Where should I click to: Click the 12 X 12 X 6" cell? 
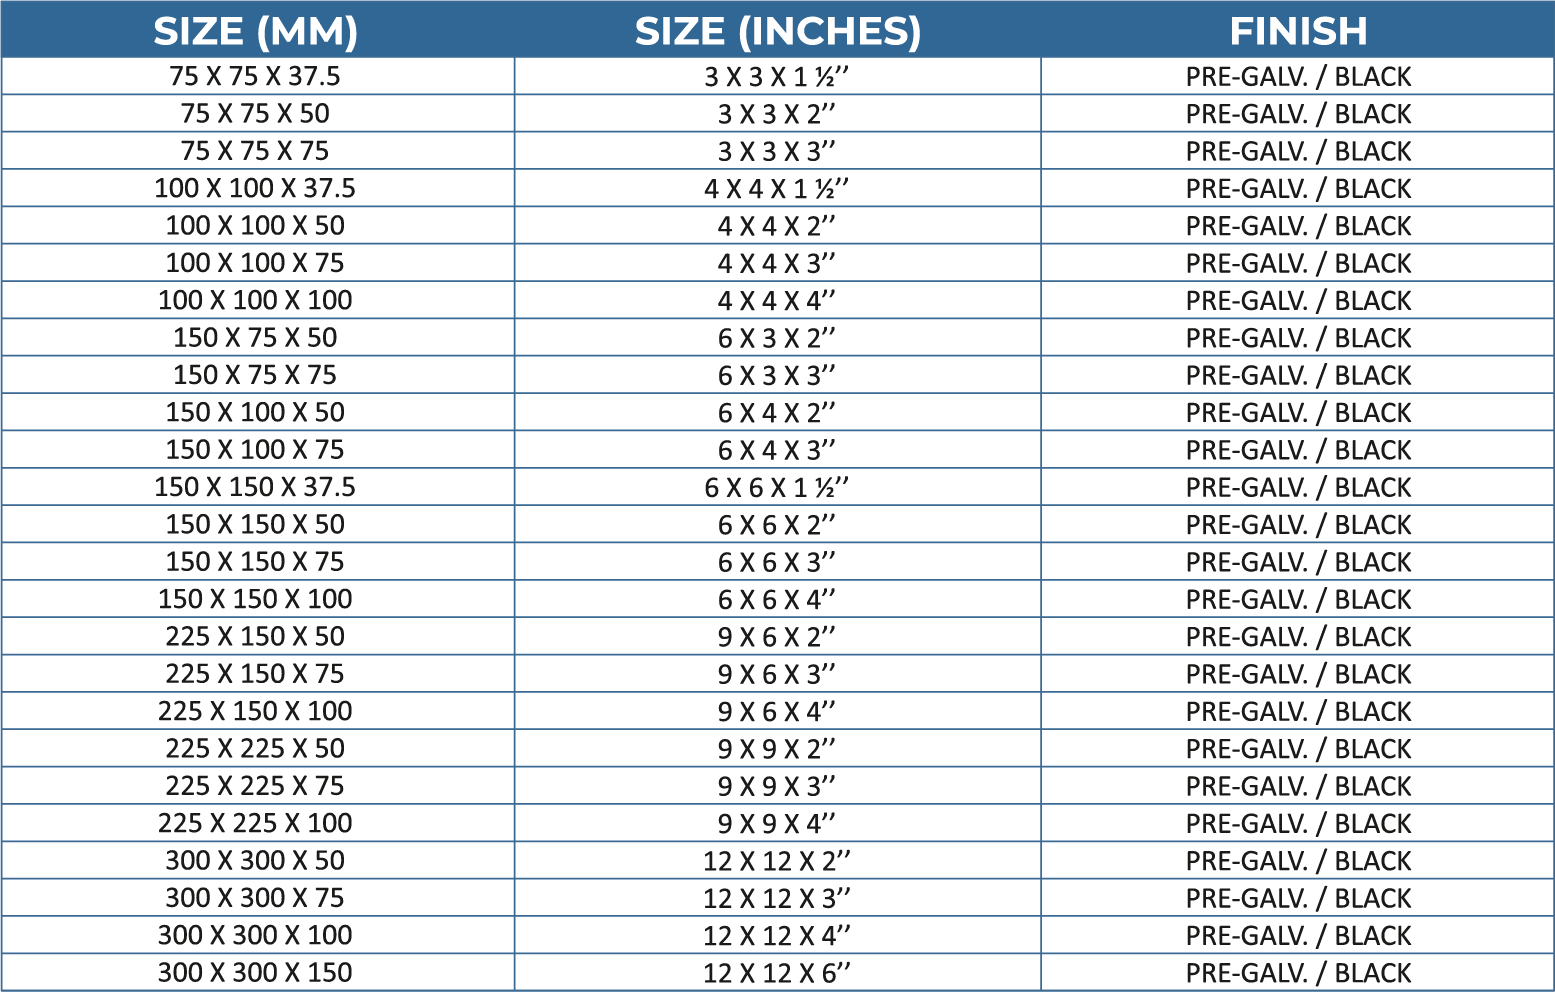tap(777, 972)
